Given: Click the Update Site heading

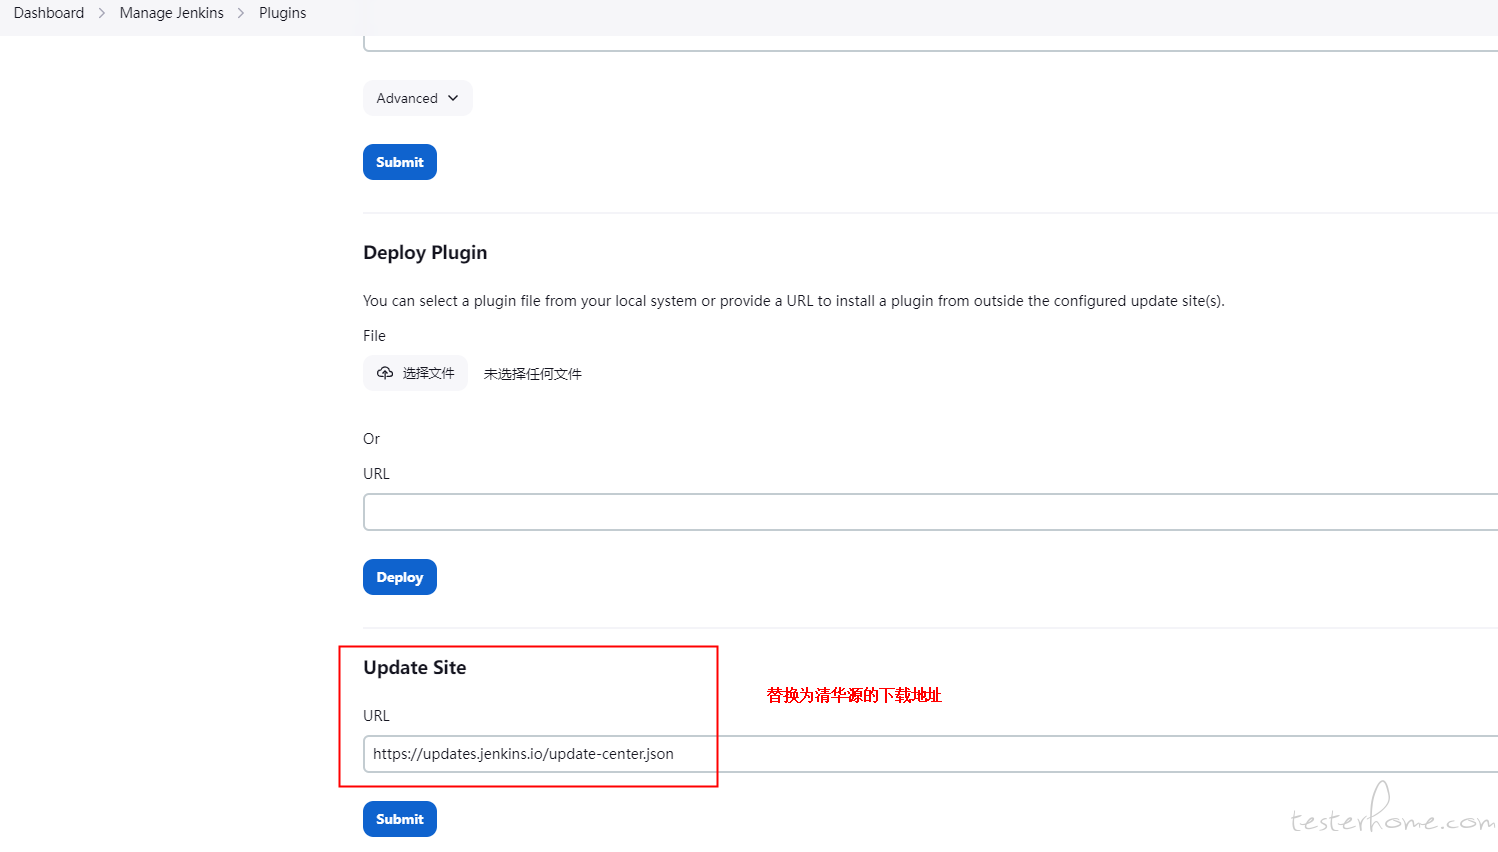Looking at the screenshot, I should [x=415, y=667].
